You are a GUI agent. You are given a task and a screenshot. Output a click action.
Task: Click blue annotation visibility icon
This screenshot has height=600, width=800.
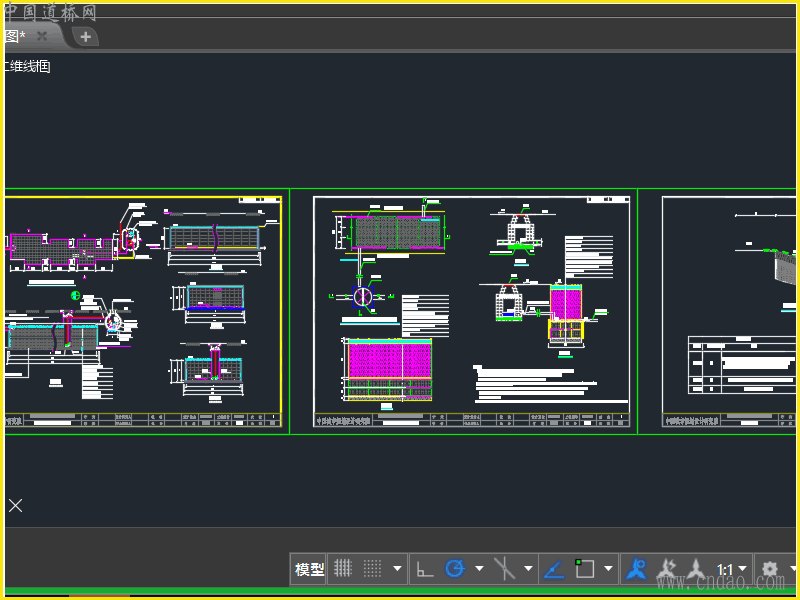pos(636,569)
